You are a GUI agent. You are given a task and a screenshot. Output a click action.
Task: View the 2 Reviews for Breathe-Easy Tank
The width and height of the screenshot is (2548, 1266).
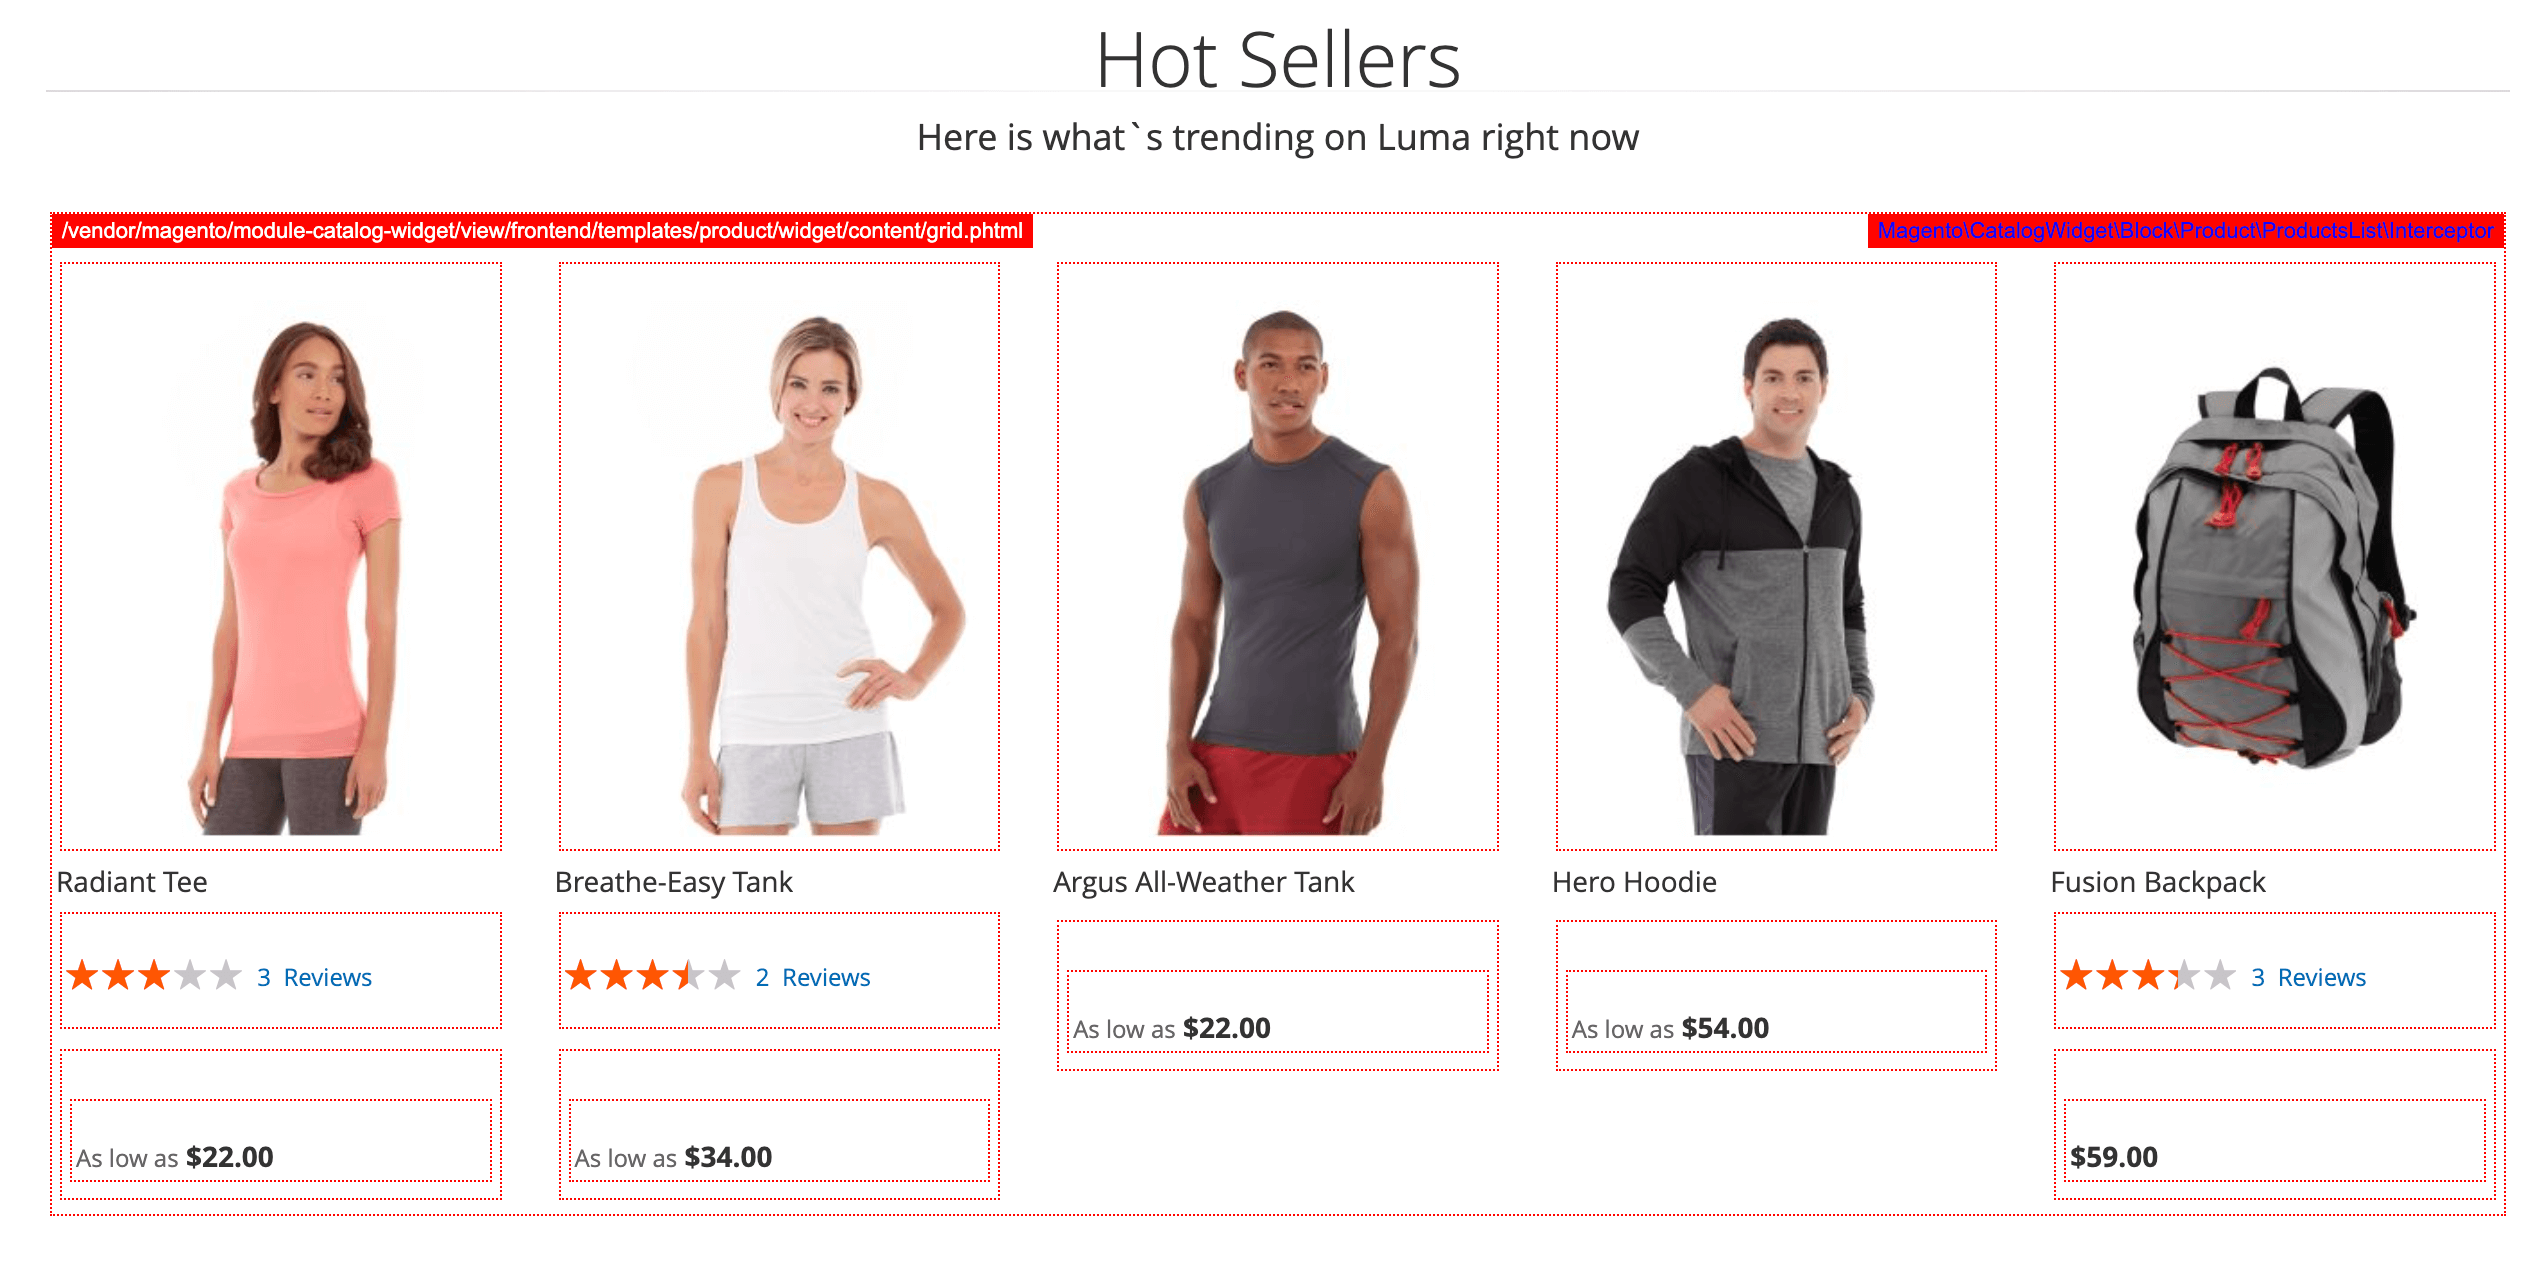[812, 977]
